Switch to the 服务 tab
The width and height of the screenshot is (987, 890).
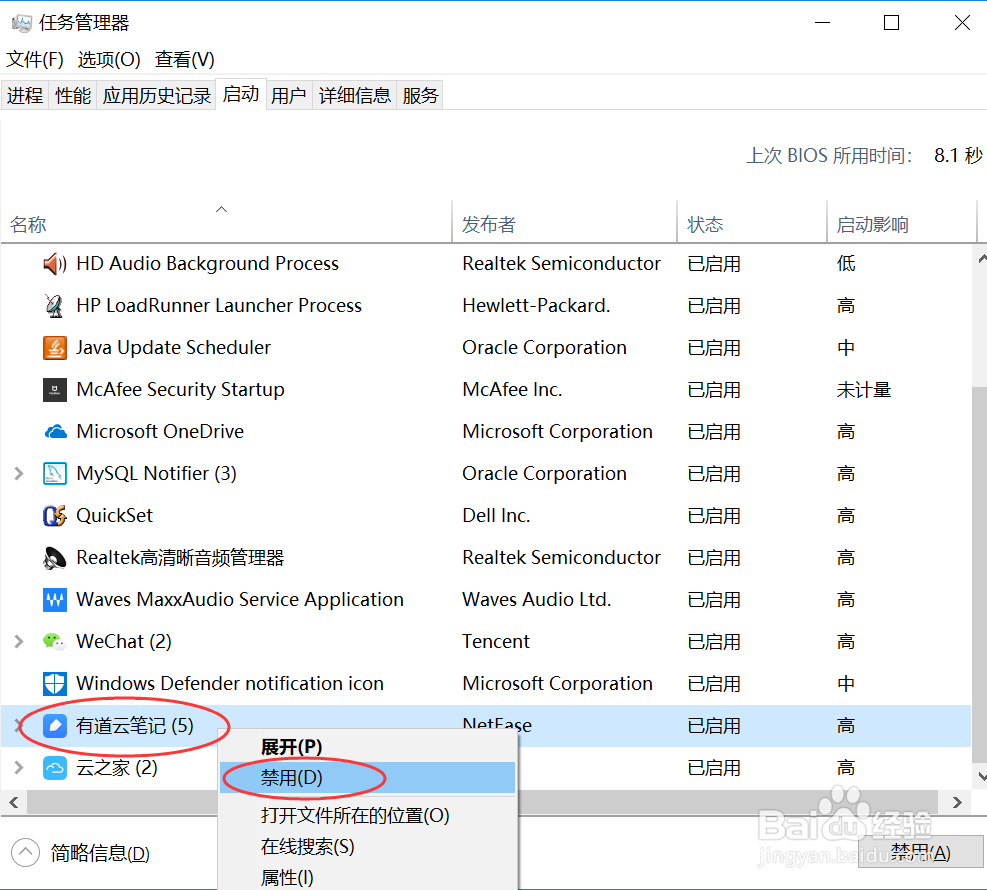coord(420,96)
